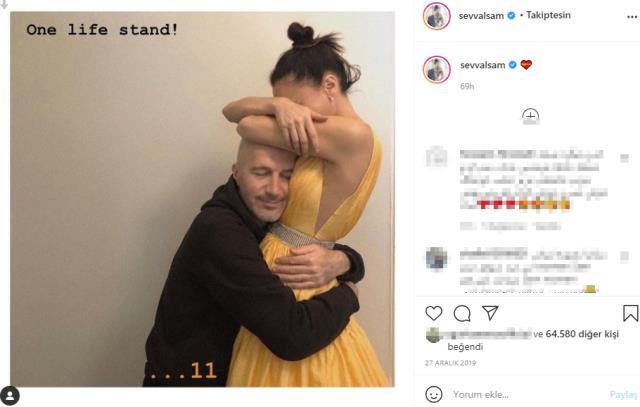Click the caption avatar of sevvalsam
The height and width of the screenshot is (407, 640).
pyautogui.click(x=436, y=69)
